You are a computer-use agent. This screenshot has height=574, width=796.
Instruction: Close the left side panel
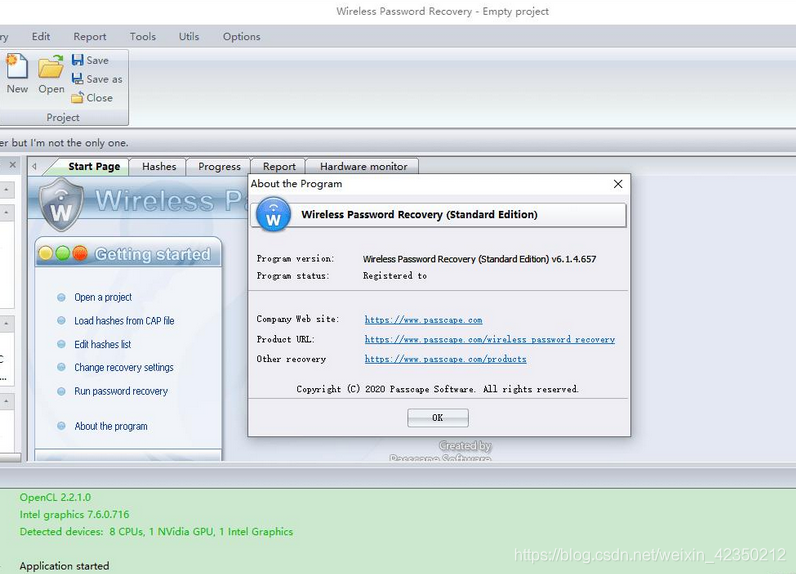(13, 164)
